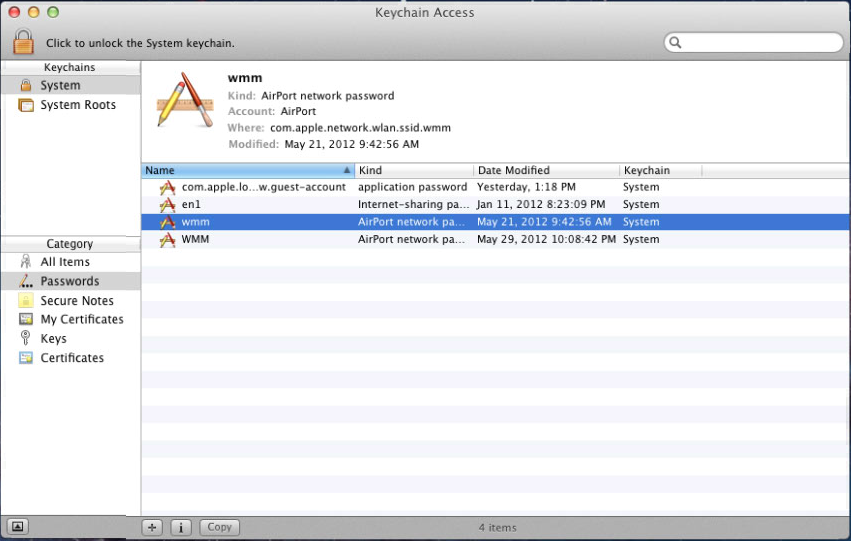
Task: Select the Passwords category
Action: pos(71,281)
